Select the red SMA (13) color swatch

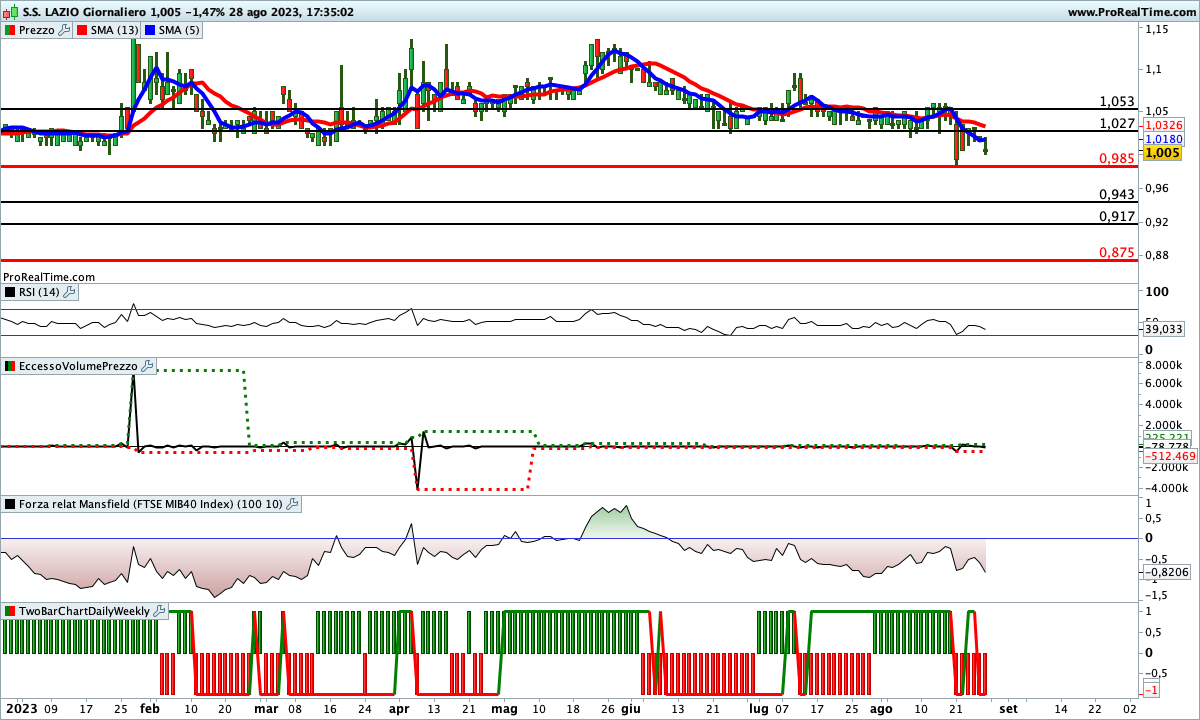coord(82,30)
